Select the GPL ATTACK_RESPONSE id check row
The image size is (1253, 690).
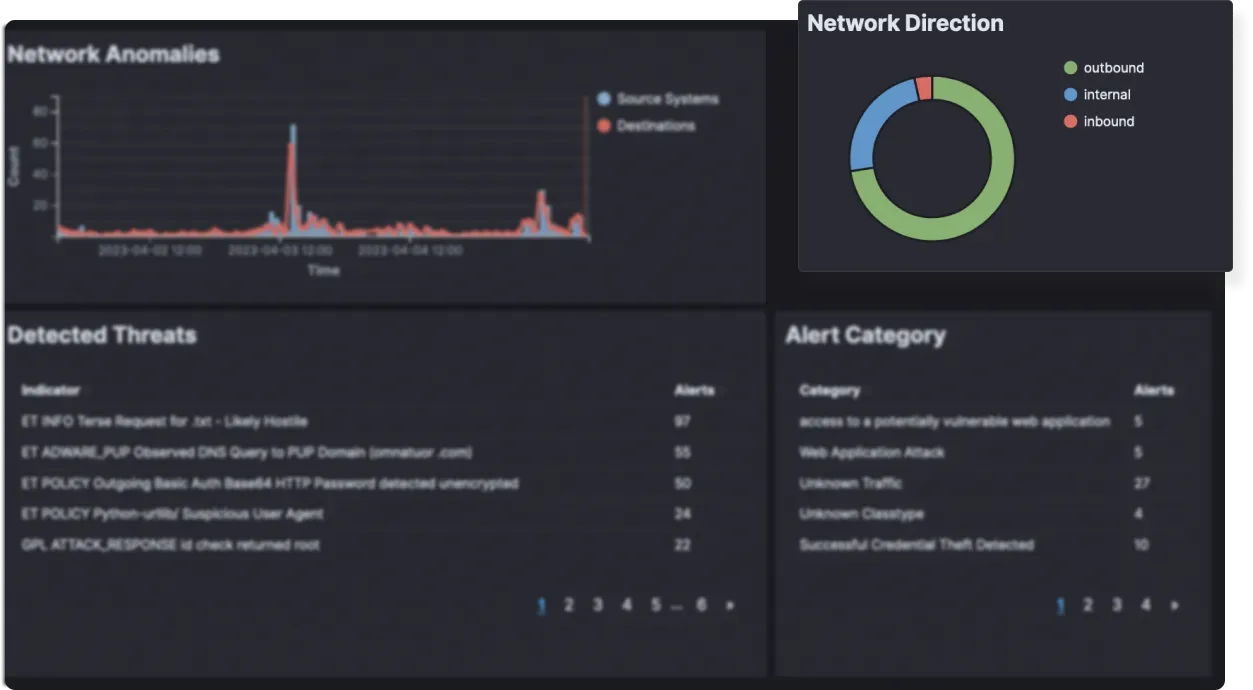[170, 545]
